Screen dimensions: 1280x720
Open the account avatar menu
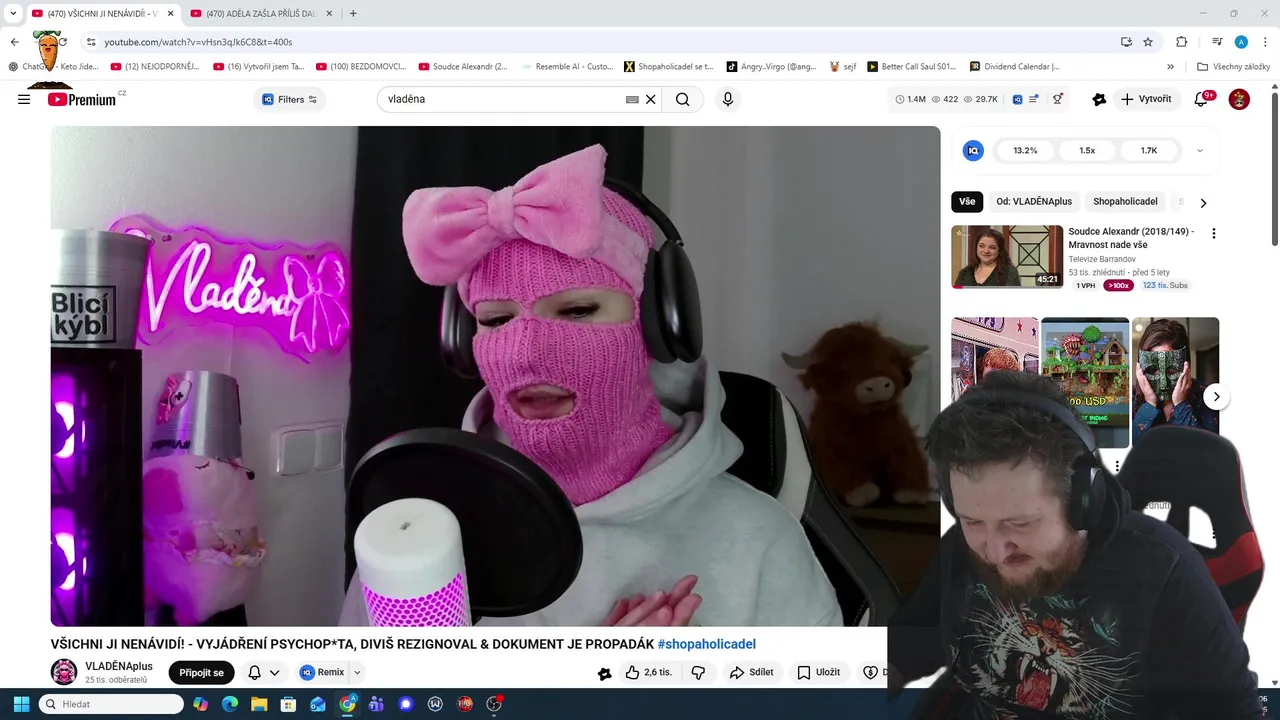[x=1239, y=99]
